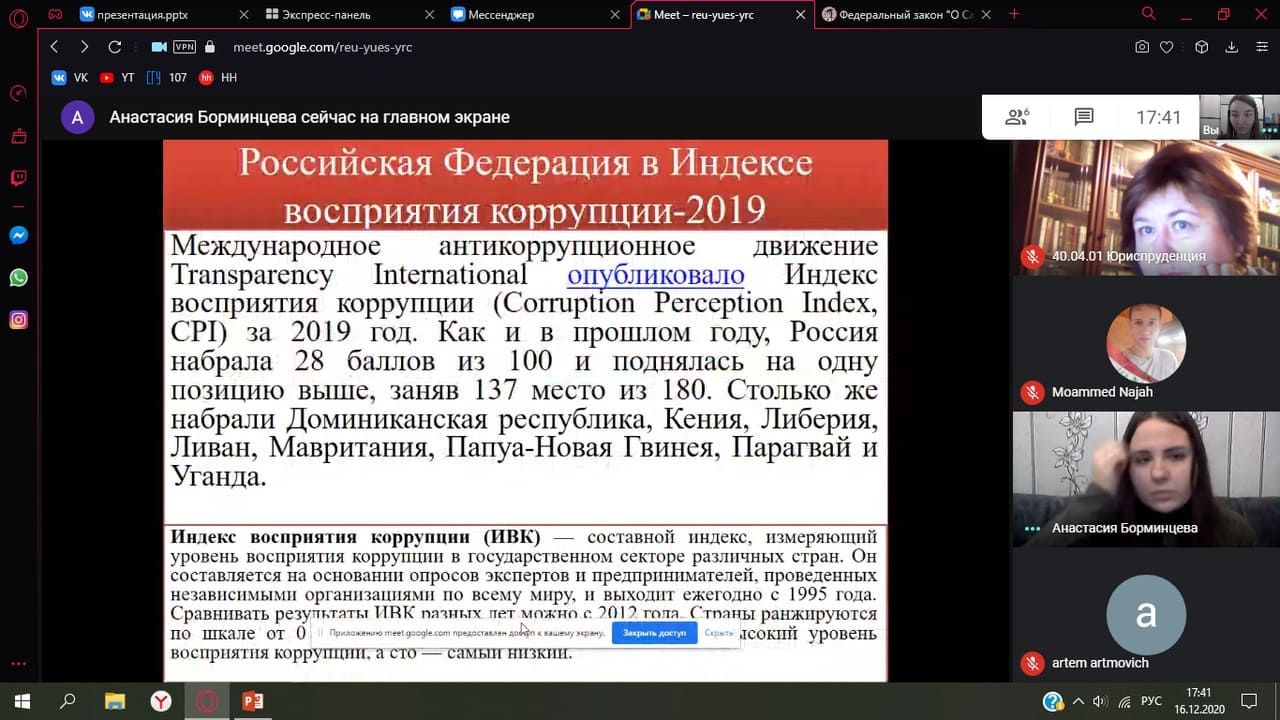Open Facebook Messenger in Opera sidebar
The image size is (1280, 720).
click(x=18, y=236)
